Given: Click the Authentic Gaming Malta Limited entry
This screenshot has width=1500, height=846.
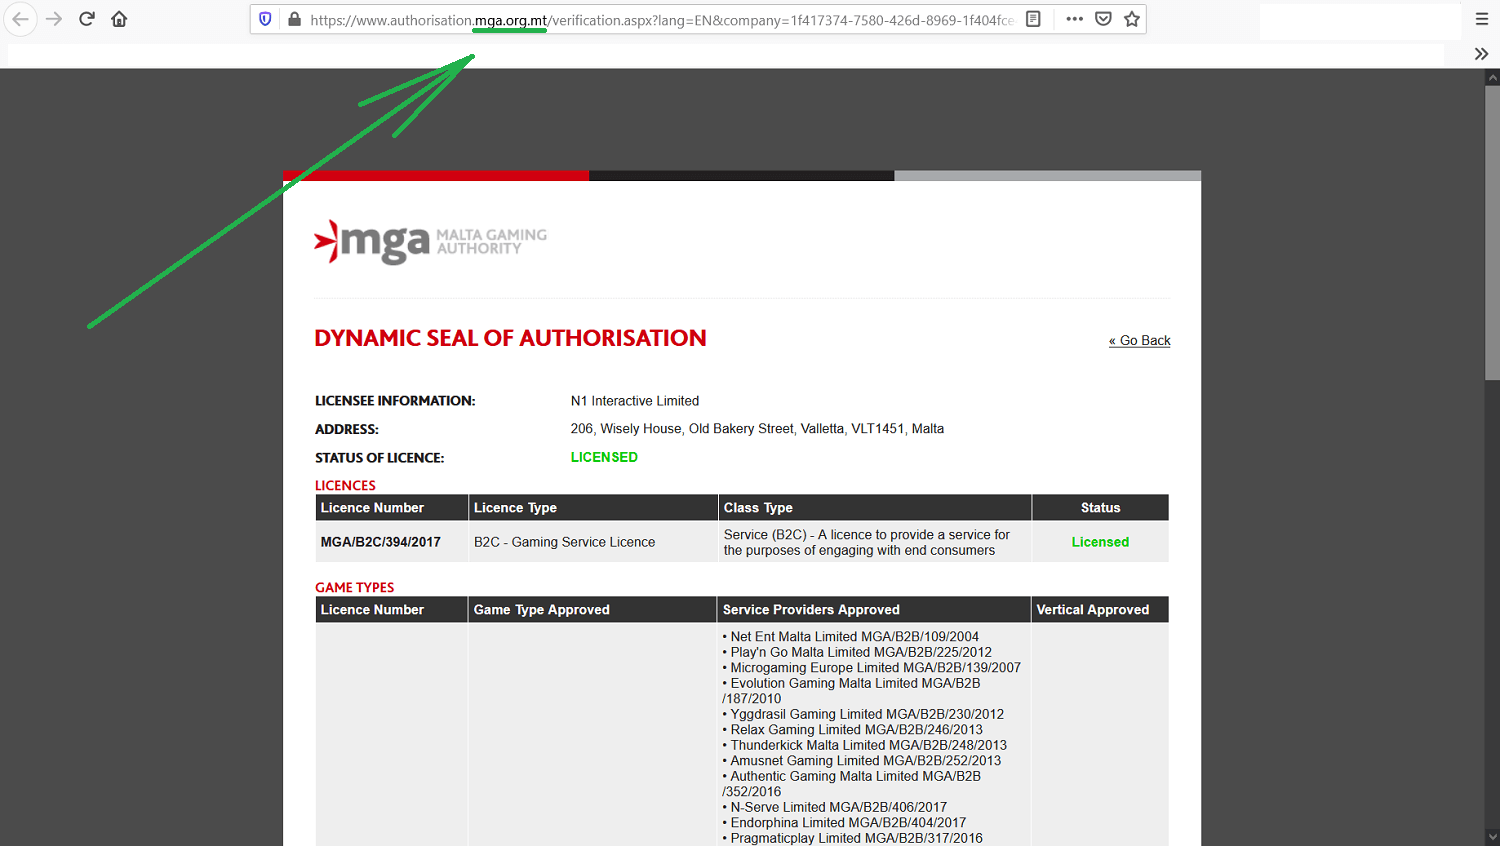Looking at the screenshot, I should [851, 784].
